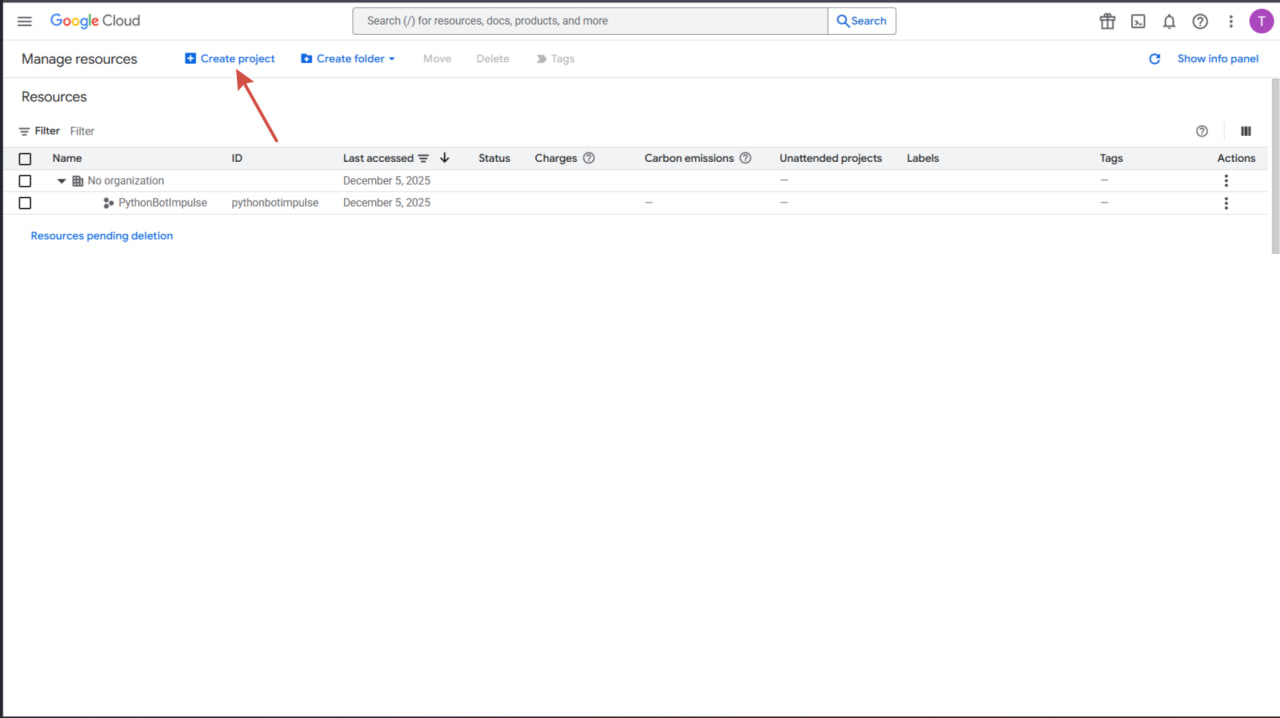Screen dimensions: 1280x718
Task: Open the three-dot settings menu in header
Action: pyautogui.click(x=1231, y=21)
